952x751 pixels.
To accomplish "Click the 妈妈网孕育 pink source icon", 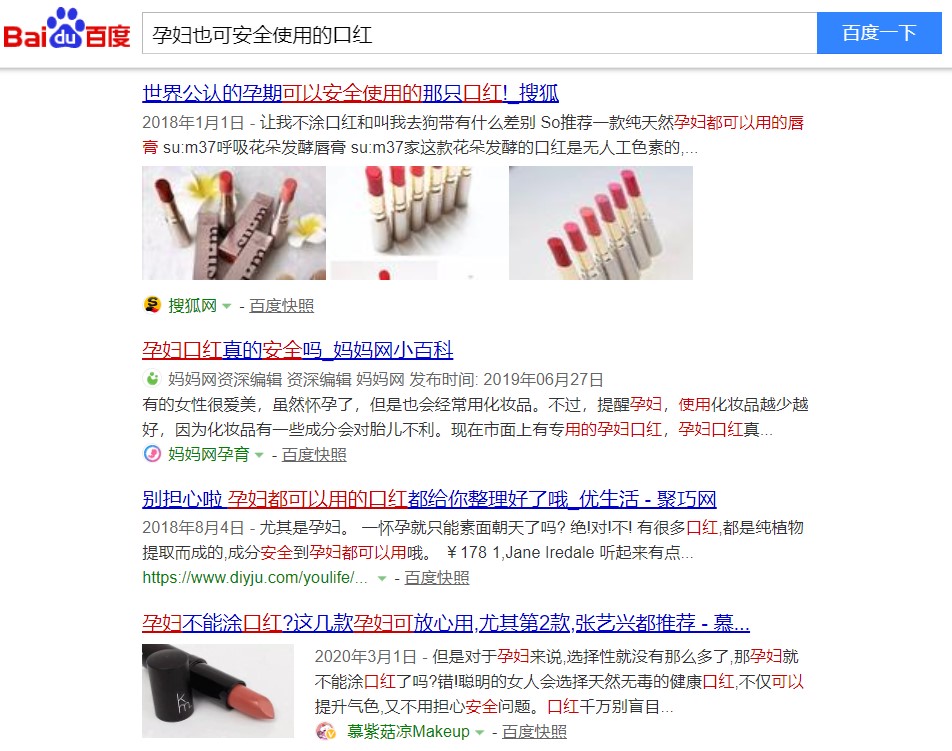I will [152, 454].
